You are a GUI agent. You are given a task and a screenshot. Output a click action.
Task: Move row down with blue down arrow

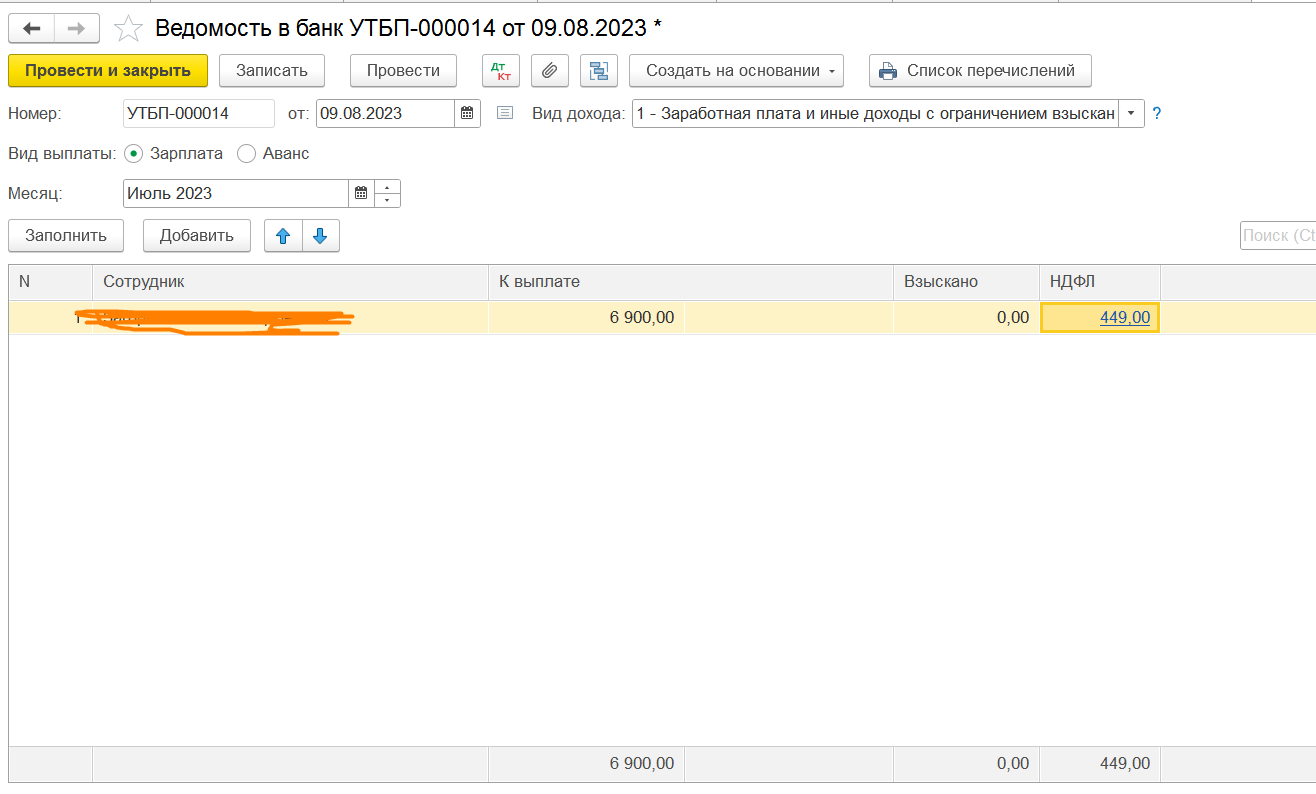click(x=320, y=236)
